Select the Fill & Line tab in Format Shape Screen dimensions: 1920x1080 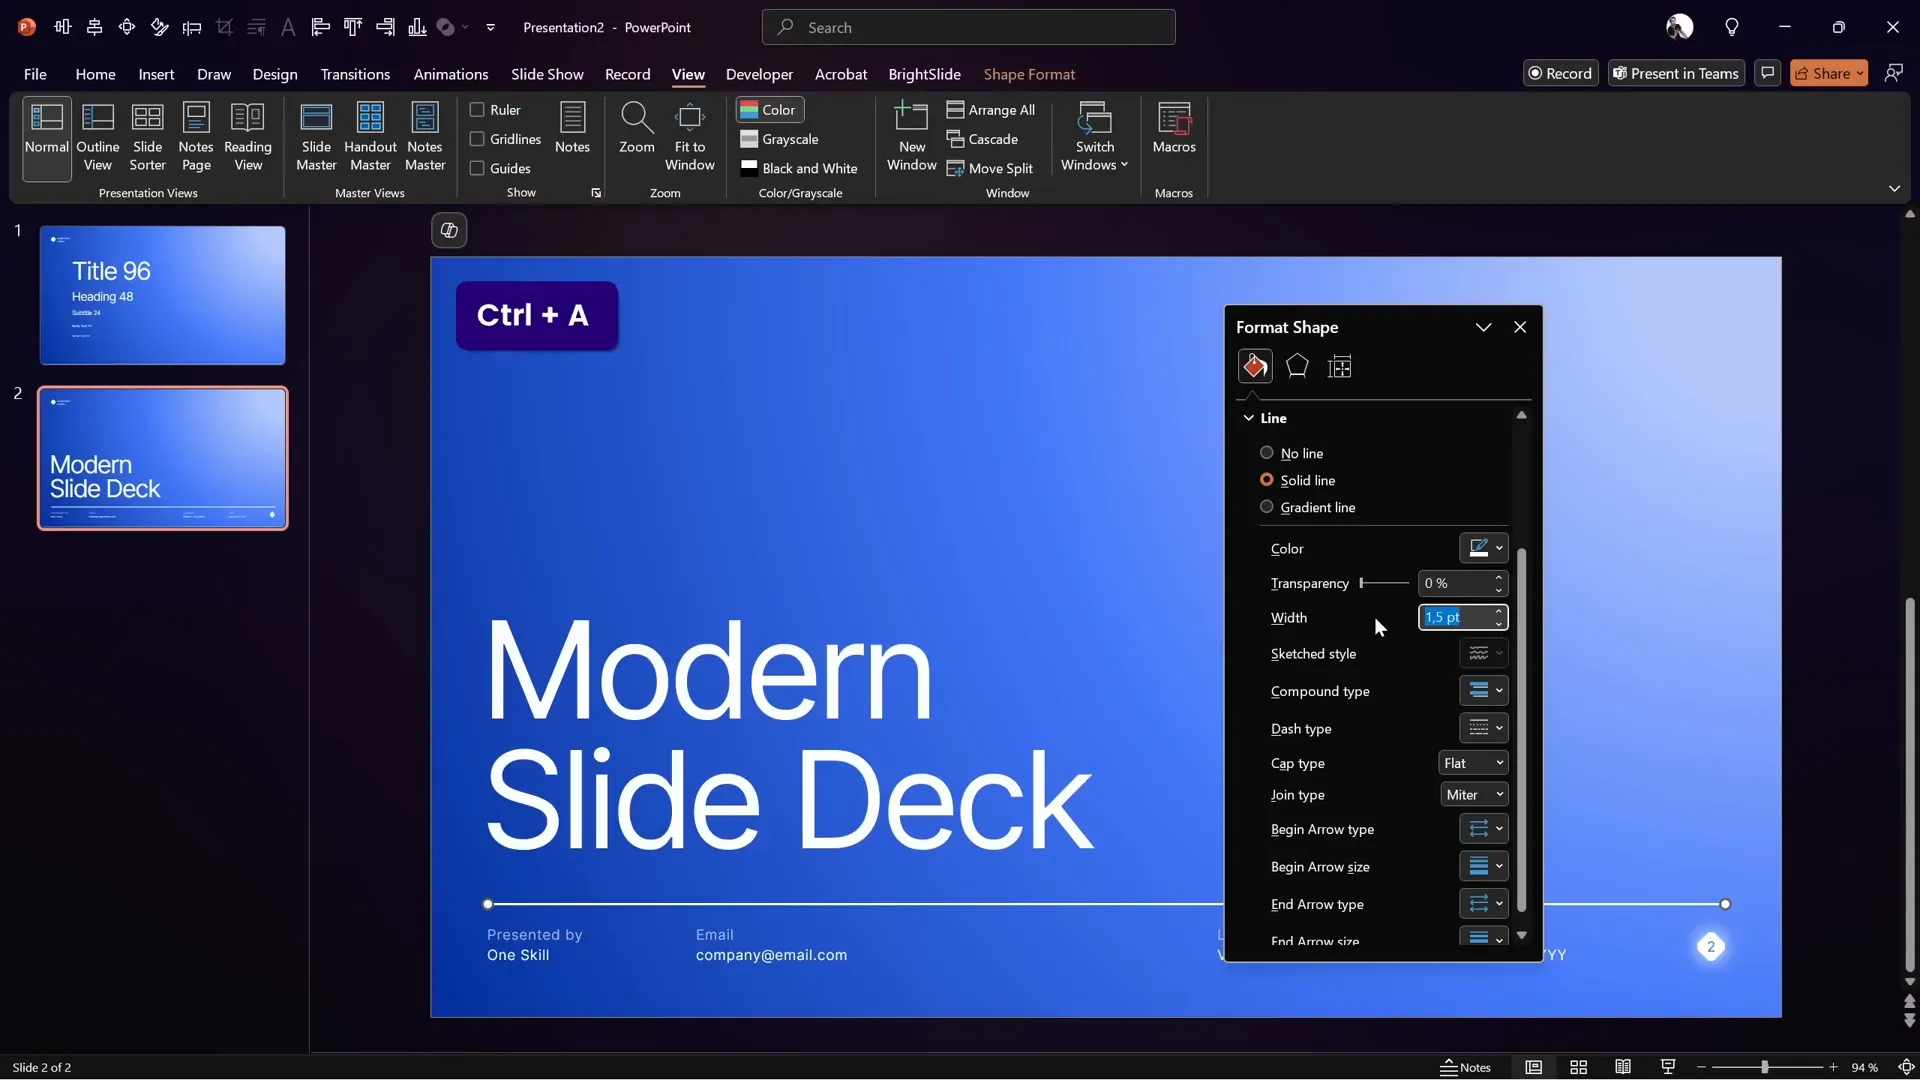[1256, 366]
